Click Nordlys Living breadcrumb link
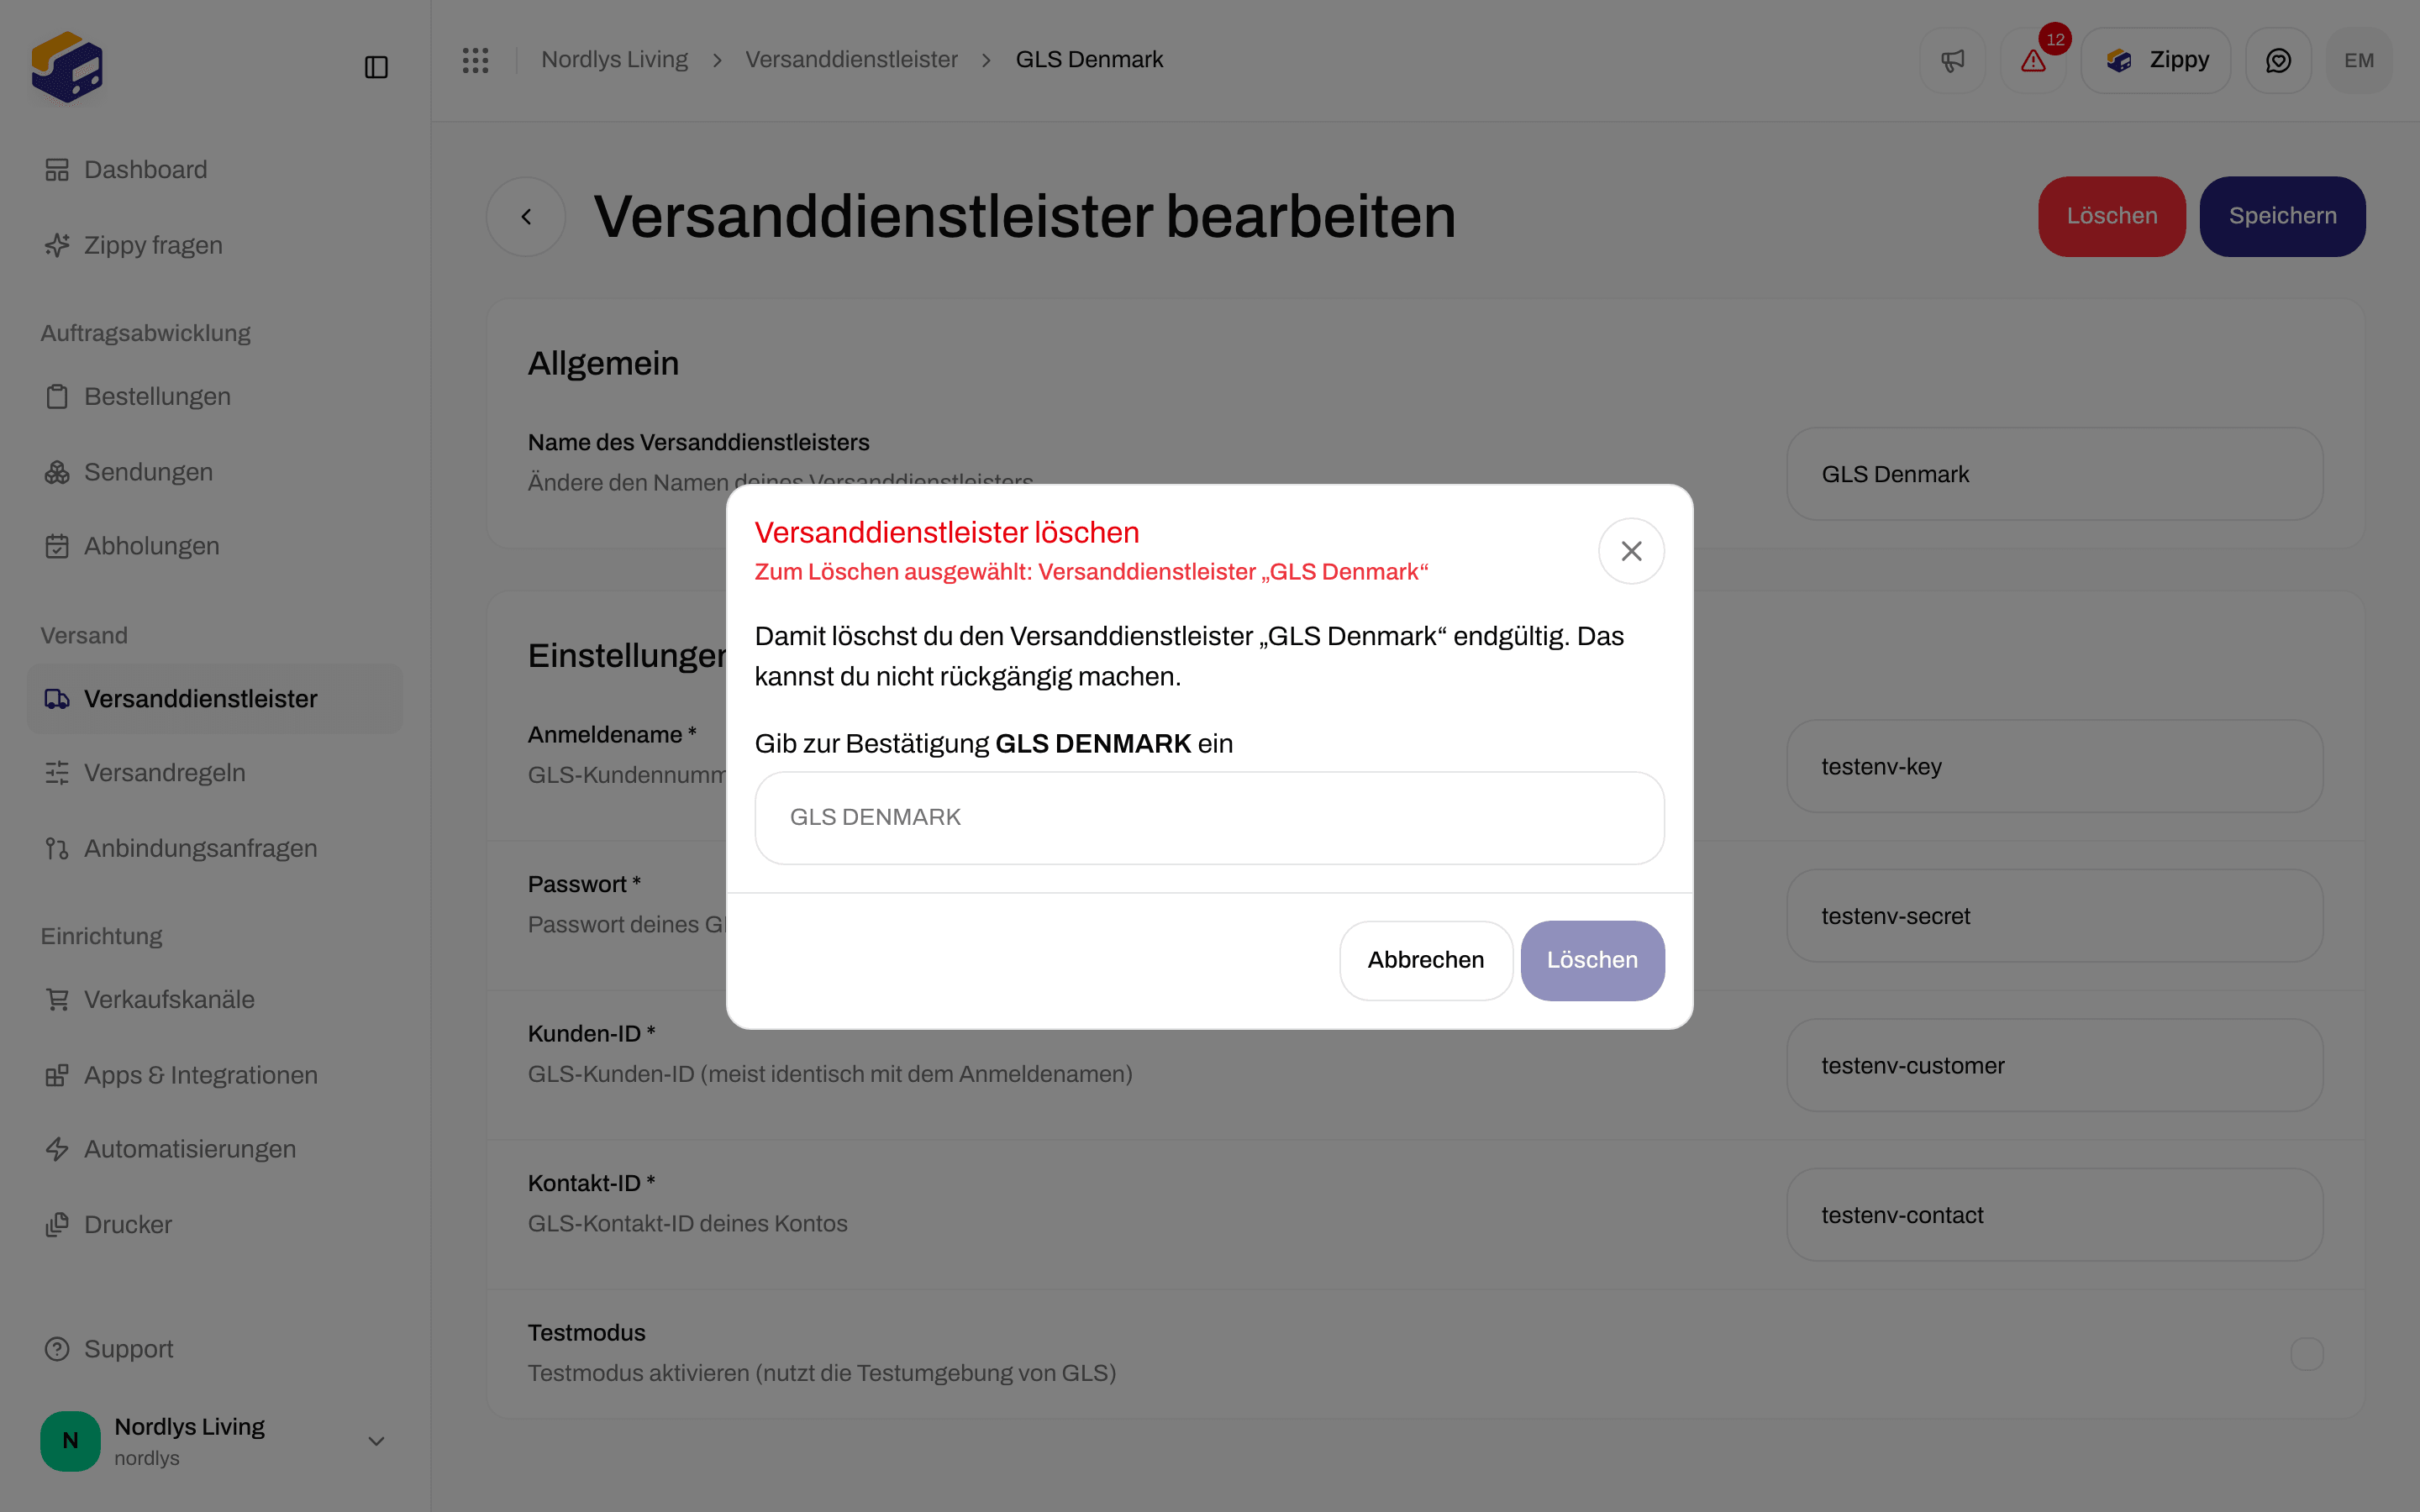 click(614, 60)
